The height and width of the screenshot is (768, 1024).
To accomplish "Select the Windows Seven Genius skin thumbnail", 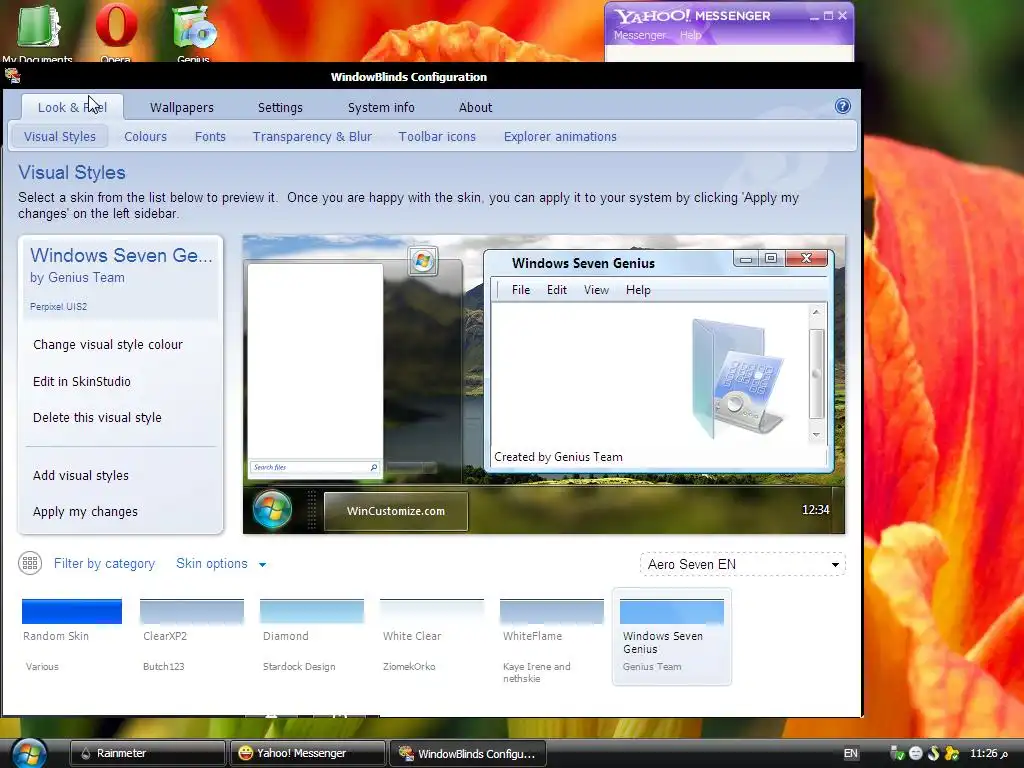I will point(671,637).
